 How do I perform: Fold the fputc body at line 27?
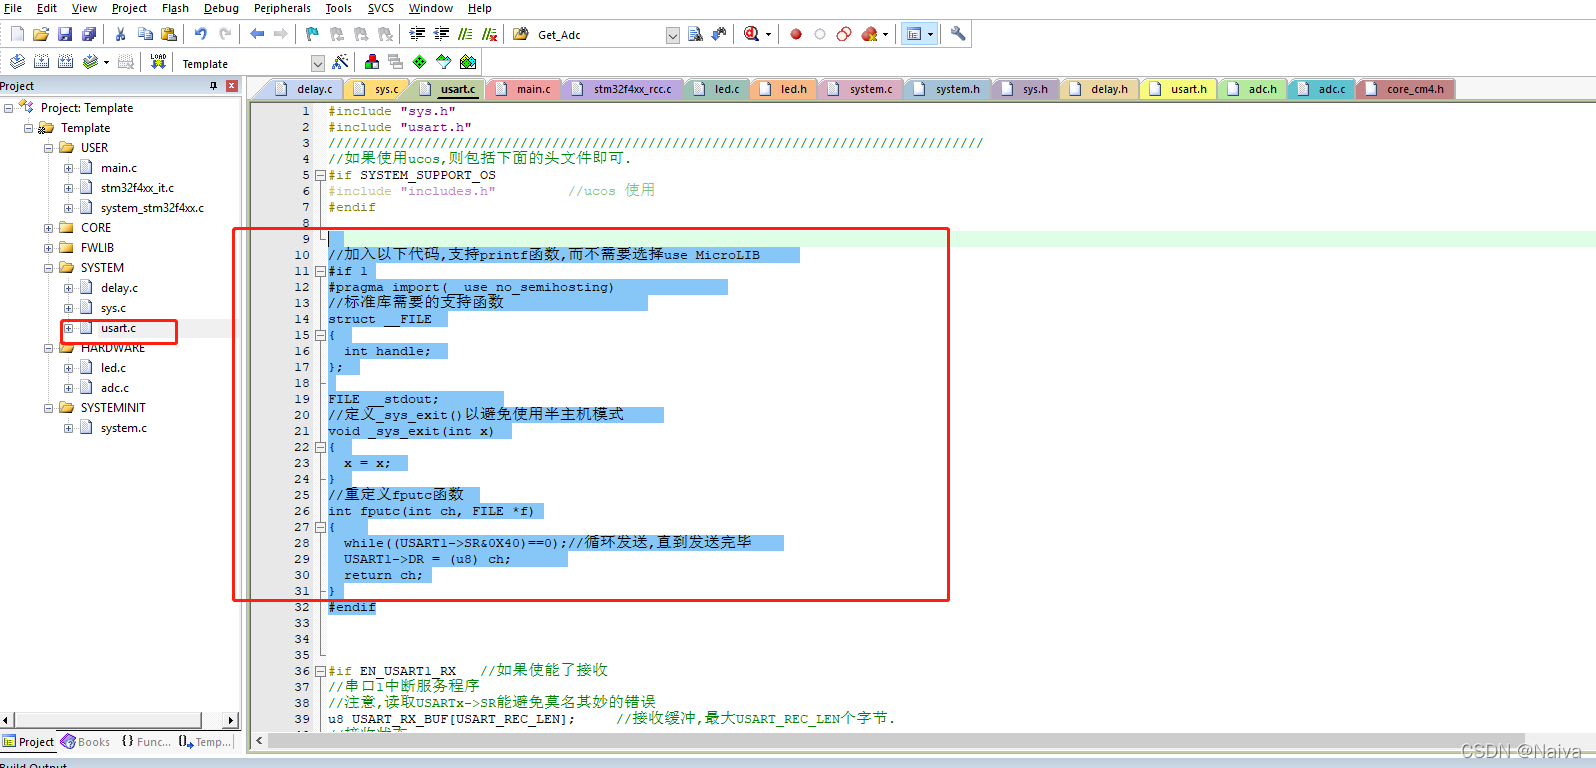tap(320, 527)
